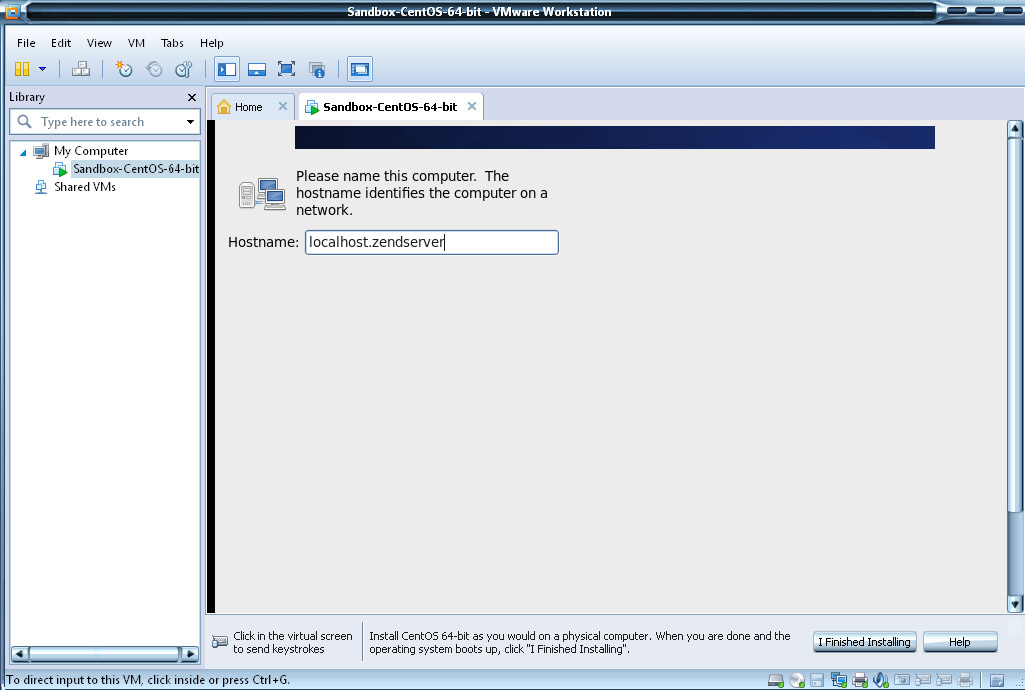Screen dimensions: 1025x690
Task: Click the first USB input device status icon
Action: 923,680
